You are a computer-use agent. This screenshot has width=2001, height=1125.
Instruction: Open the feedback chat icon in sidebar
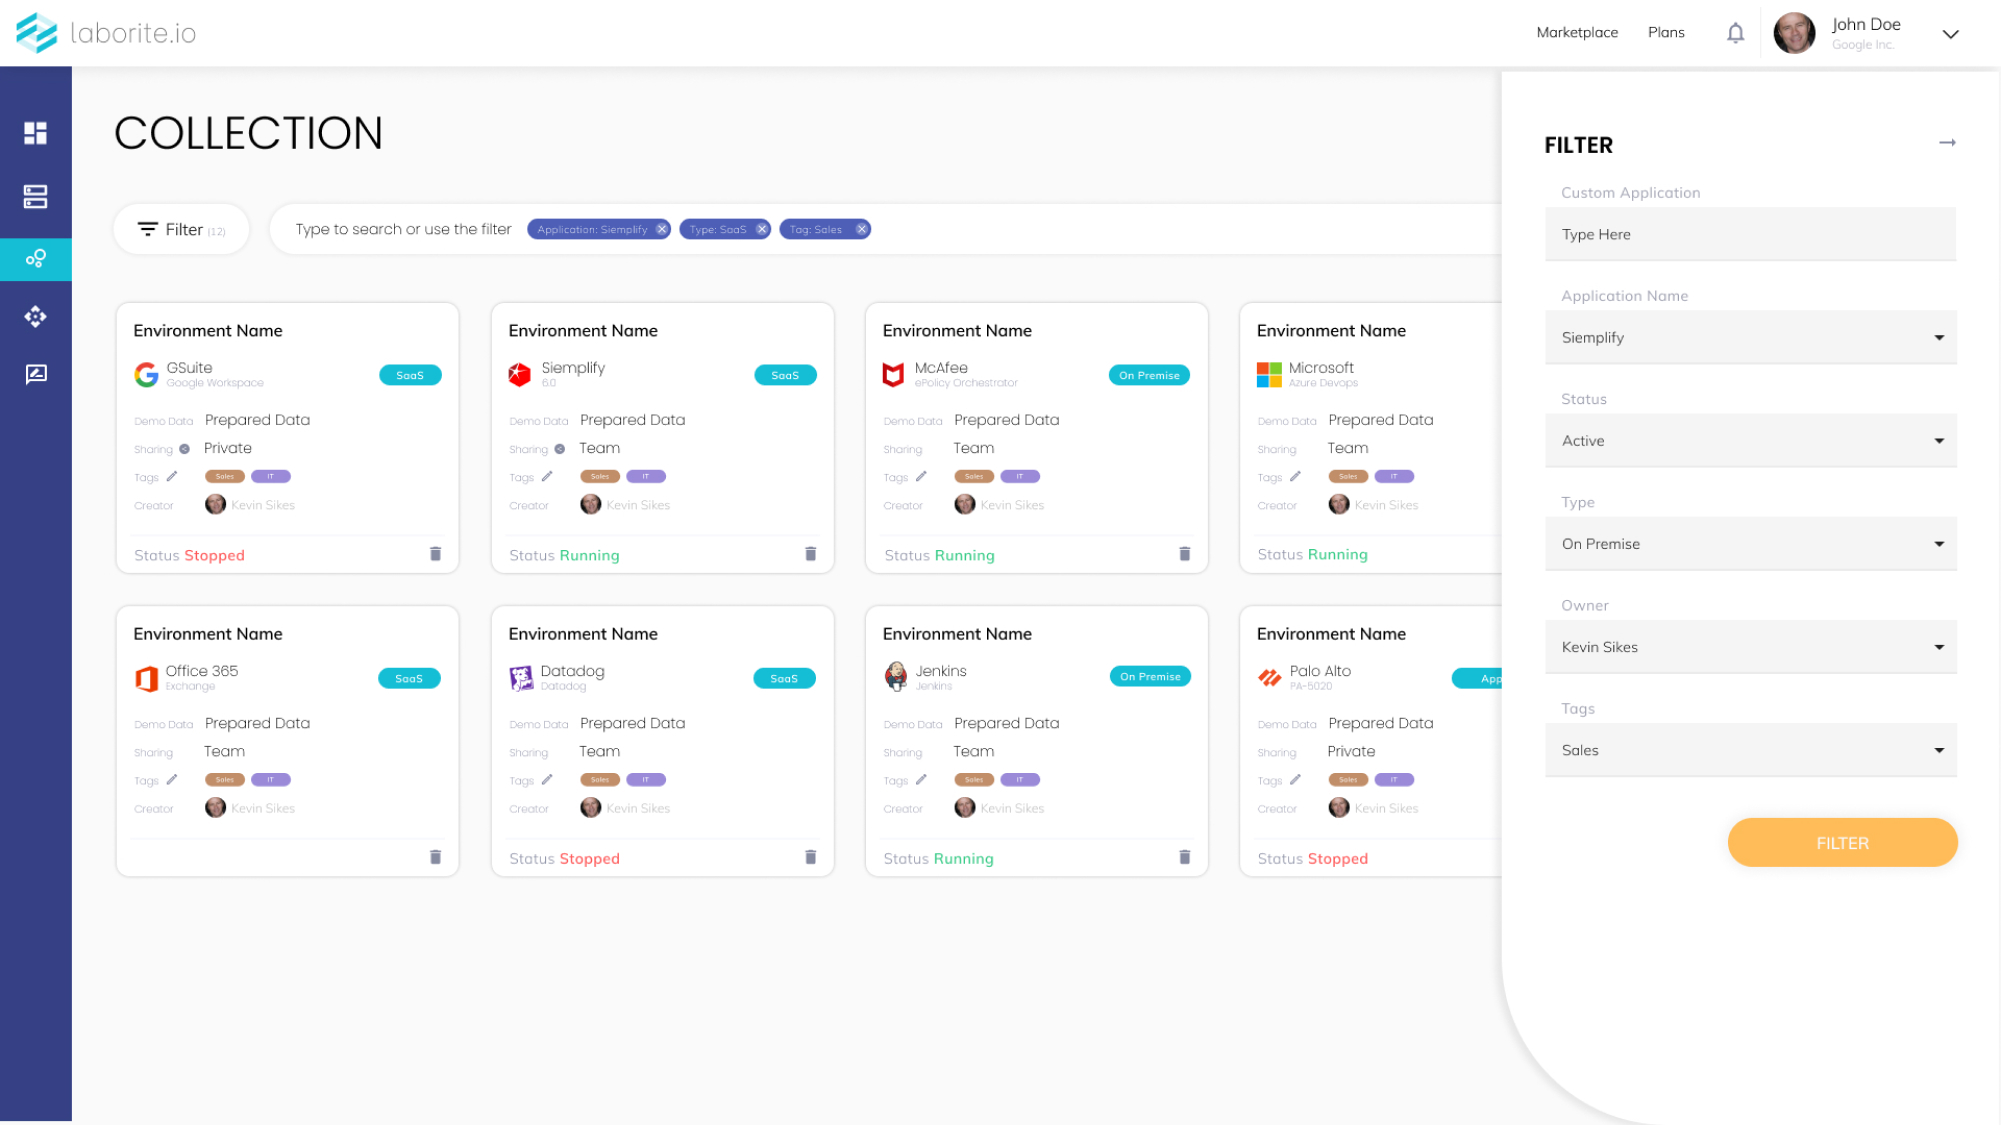point(36,374)
